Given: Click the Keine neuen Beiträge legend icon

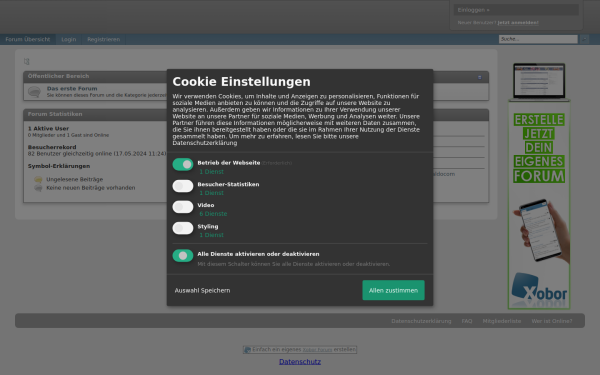Looking at the screenshot, I should (38, 188).
